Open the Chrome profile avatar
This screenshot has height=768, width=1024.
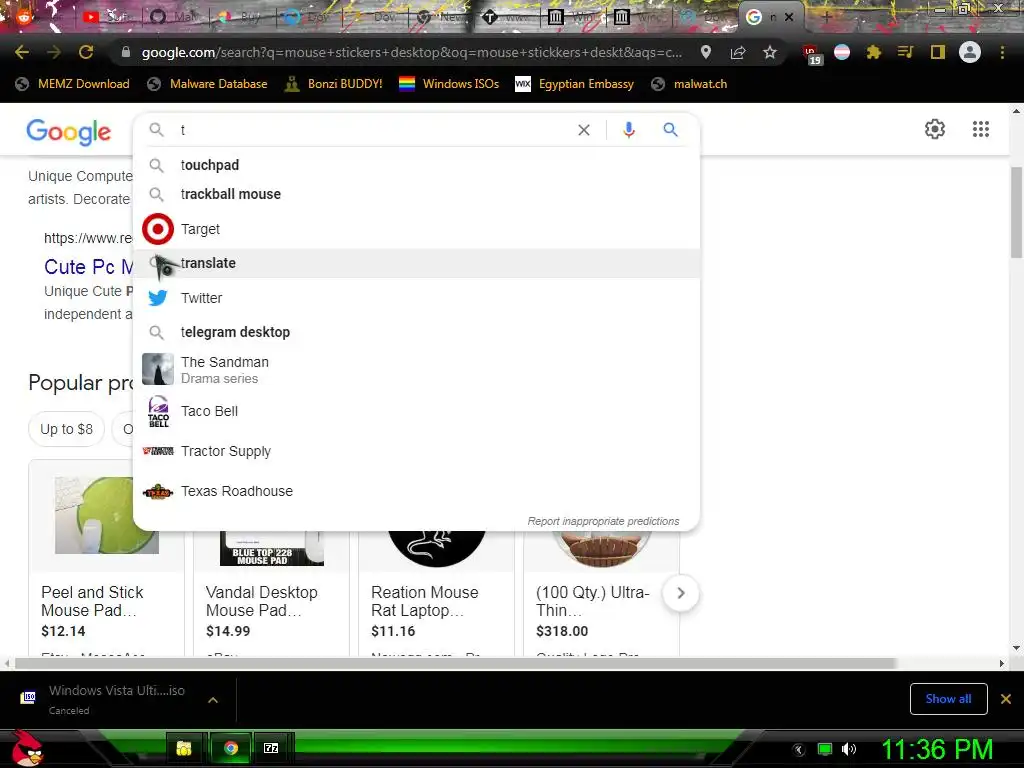pos(970,52)
